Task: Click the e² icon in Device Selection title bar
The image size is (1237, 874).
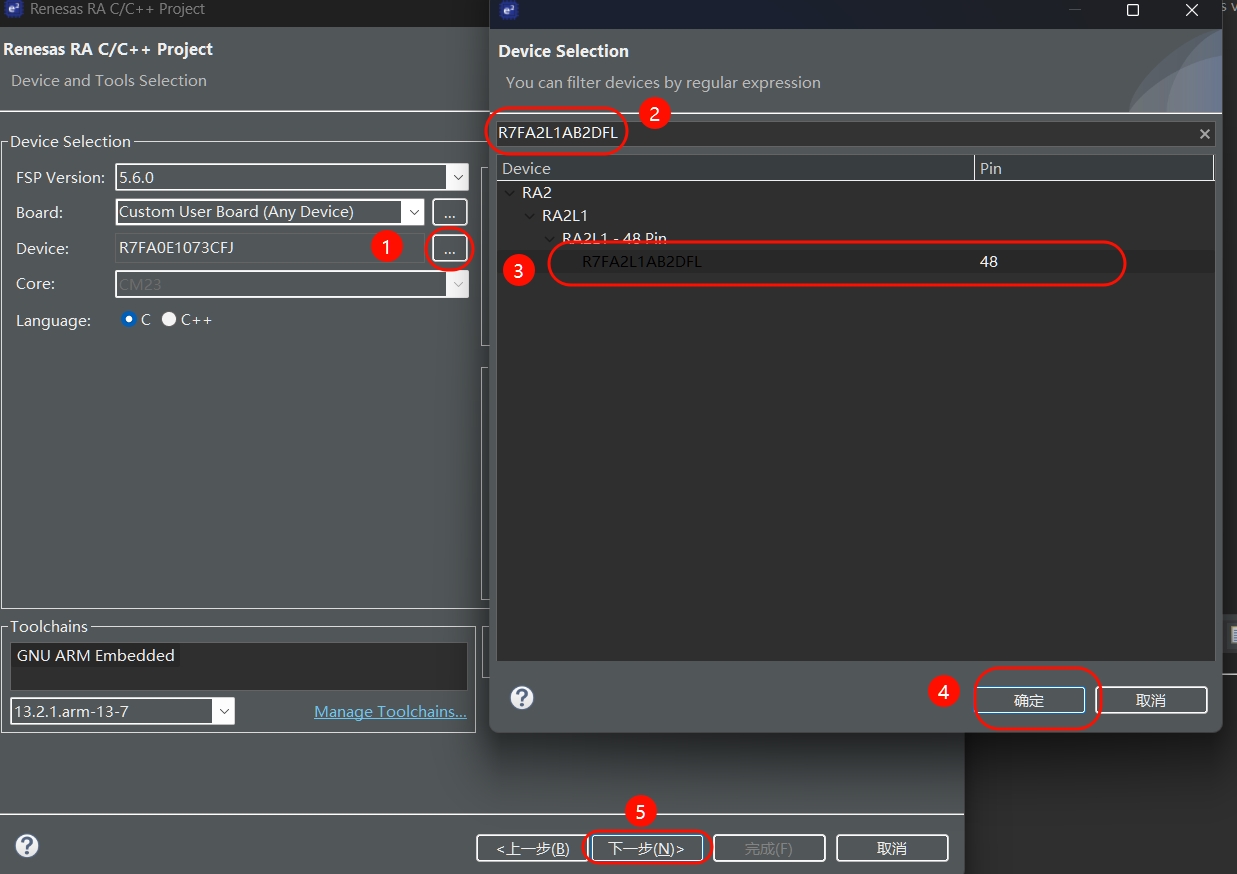Action: [x=509, y=10]
